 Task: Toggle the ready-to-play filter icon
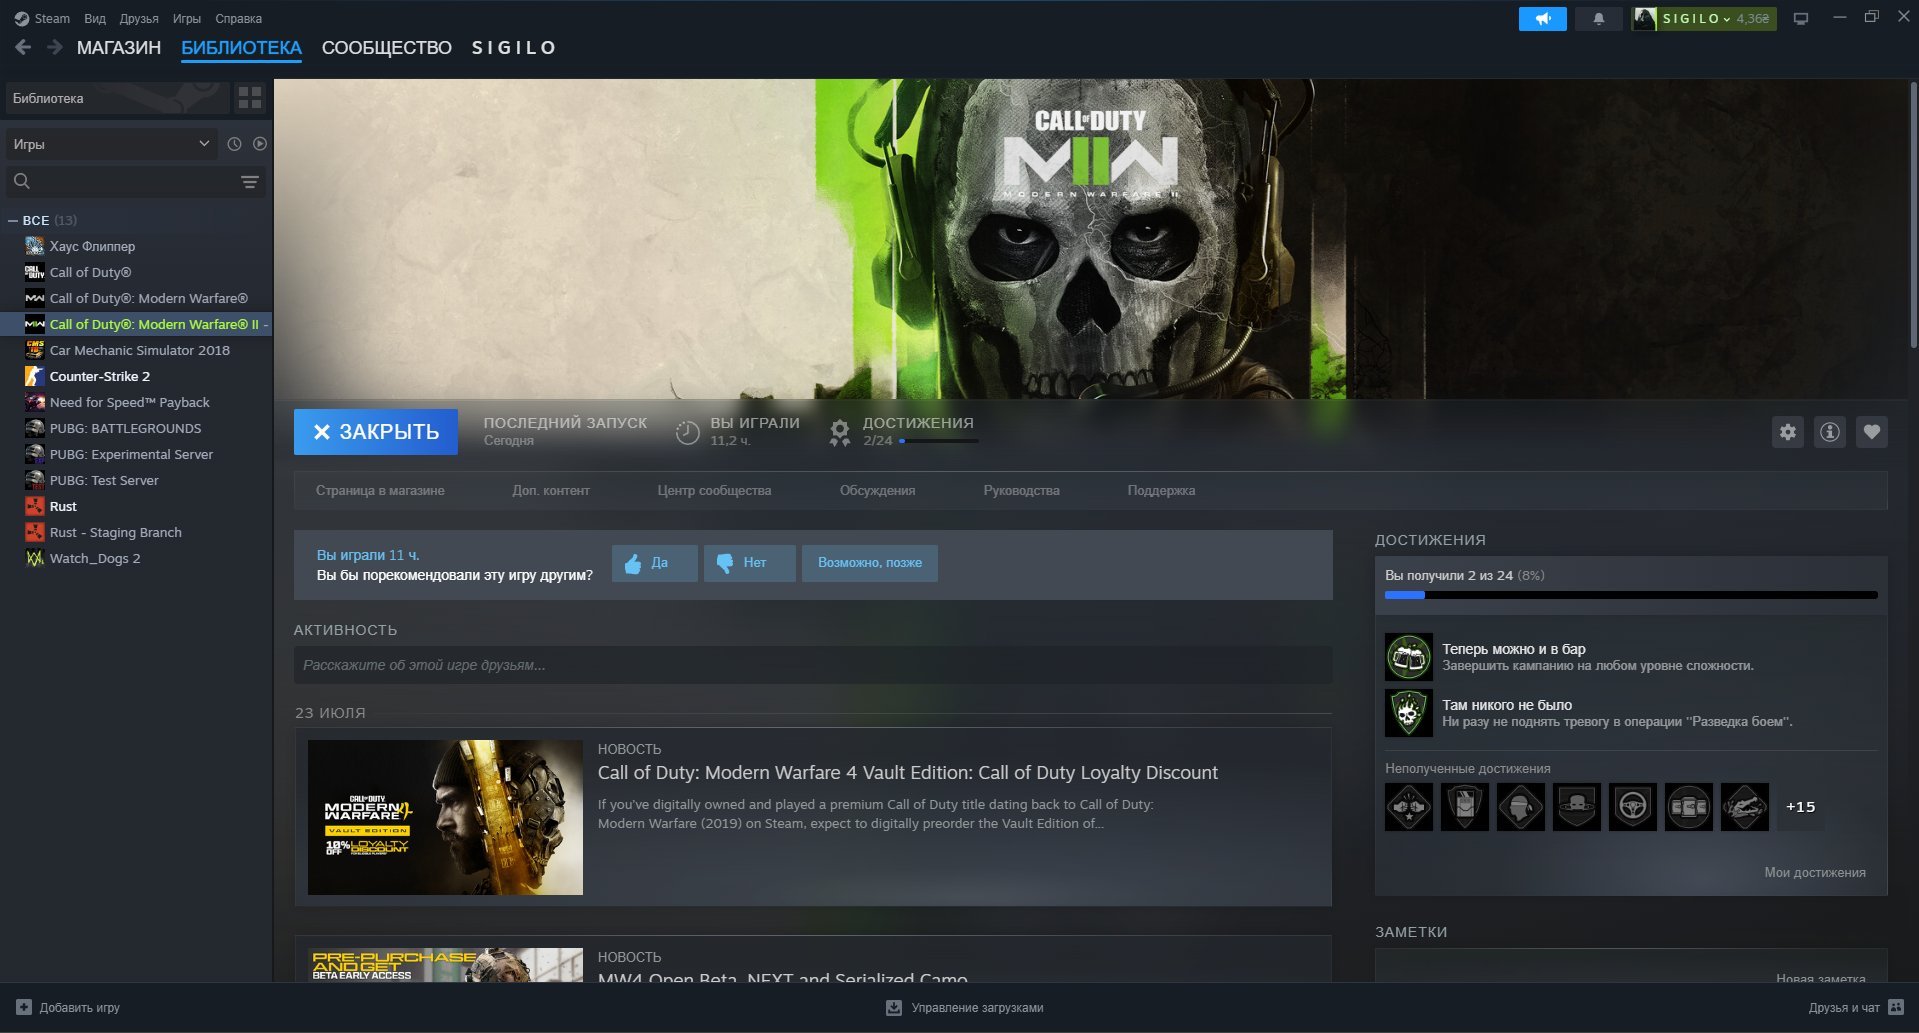point(260,144)
